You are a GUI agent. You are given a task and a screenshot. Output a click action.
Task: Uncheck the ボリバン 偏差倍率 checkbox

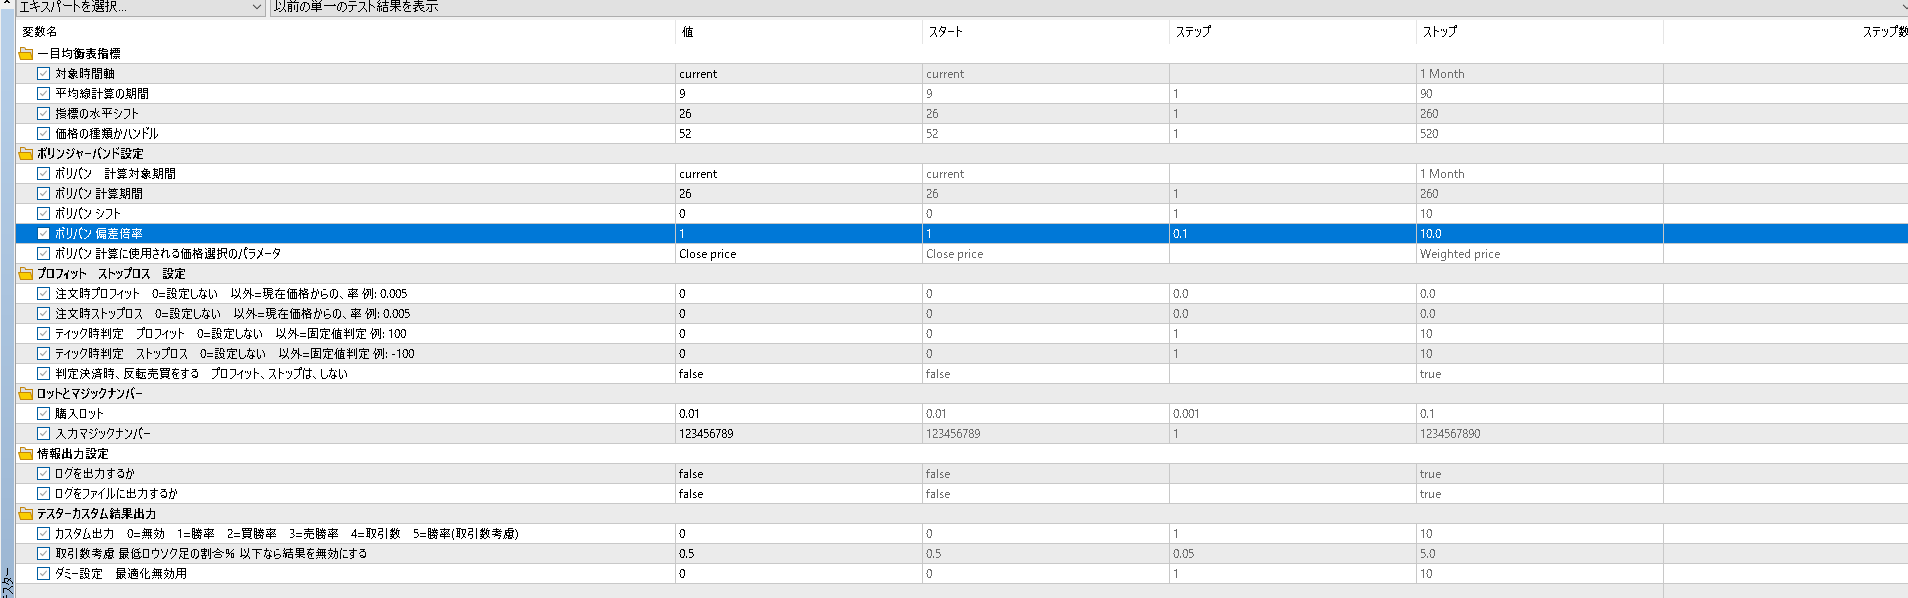point(43,233)
